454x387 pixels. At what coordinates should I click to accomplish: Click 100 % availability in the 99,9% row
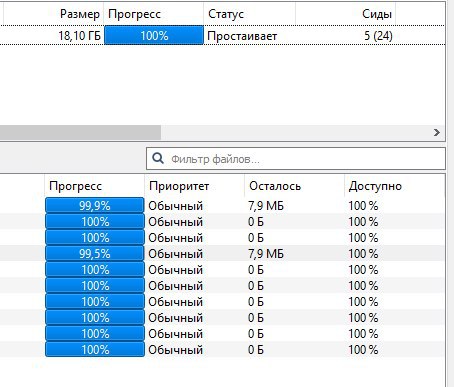tap(363, 206)
